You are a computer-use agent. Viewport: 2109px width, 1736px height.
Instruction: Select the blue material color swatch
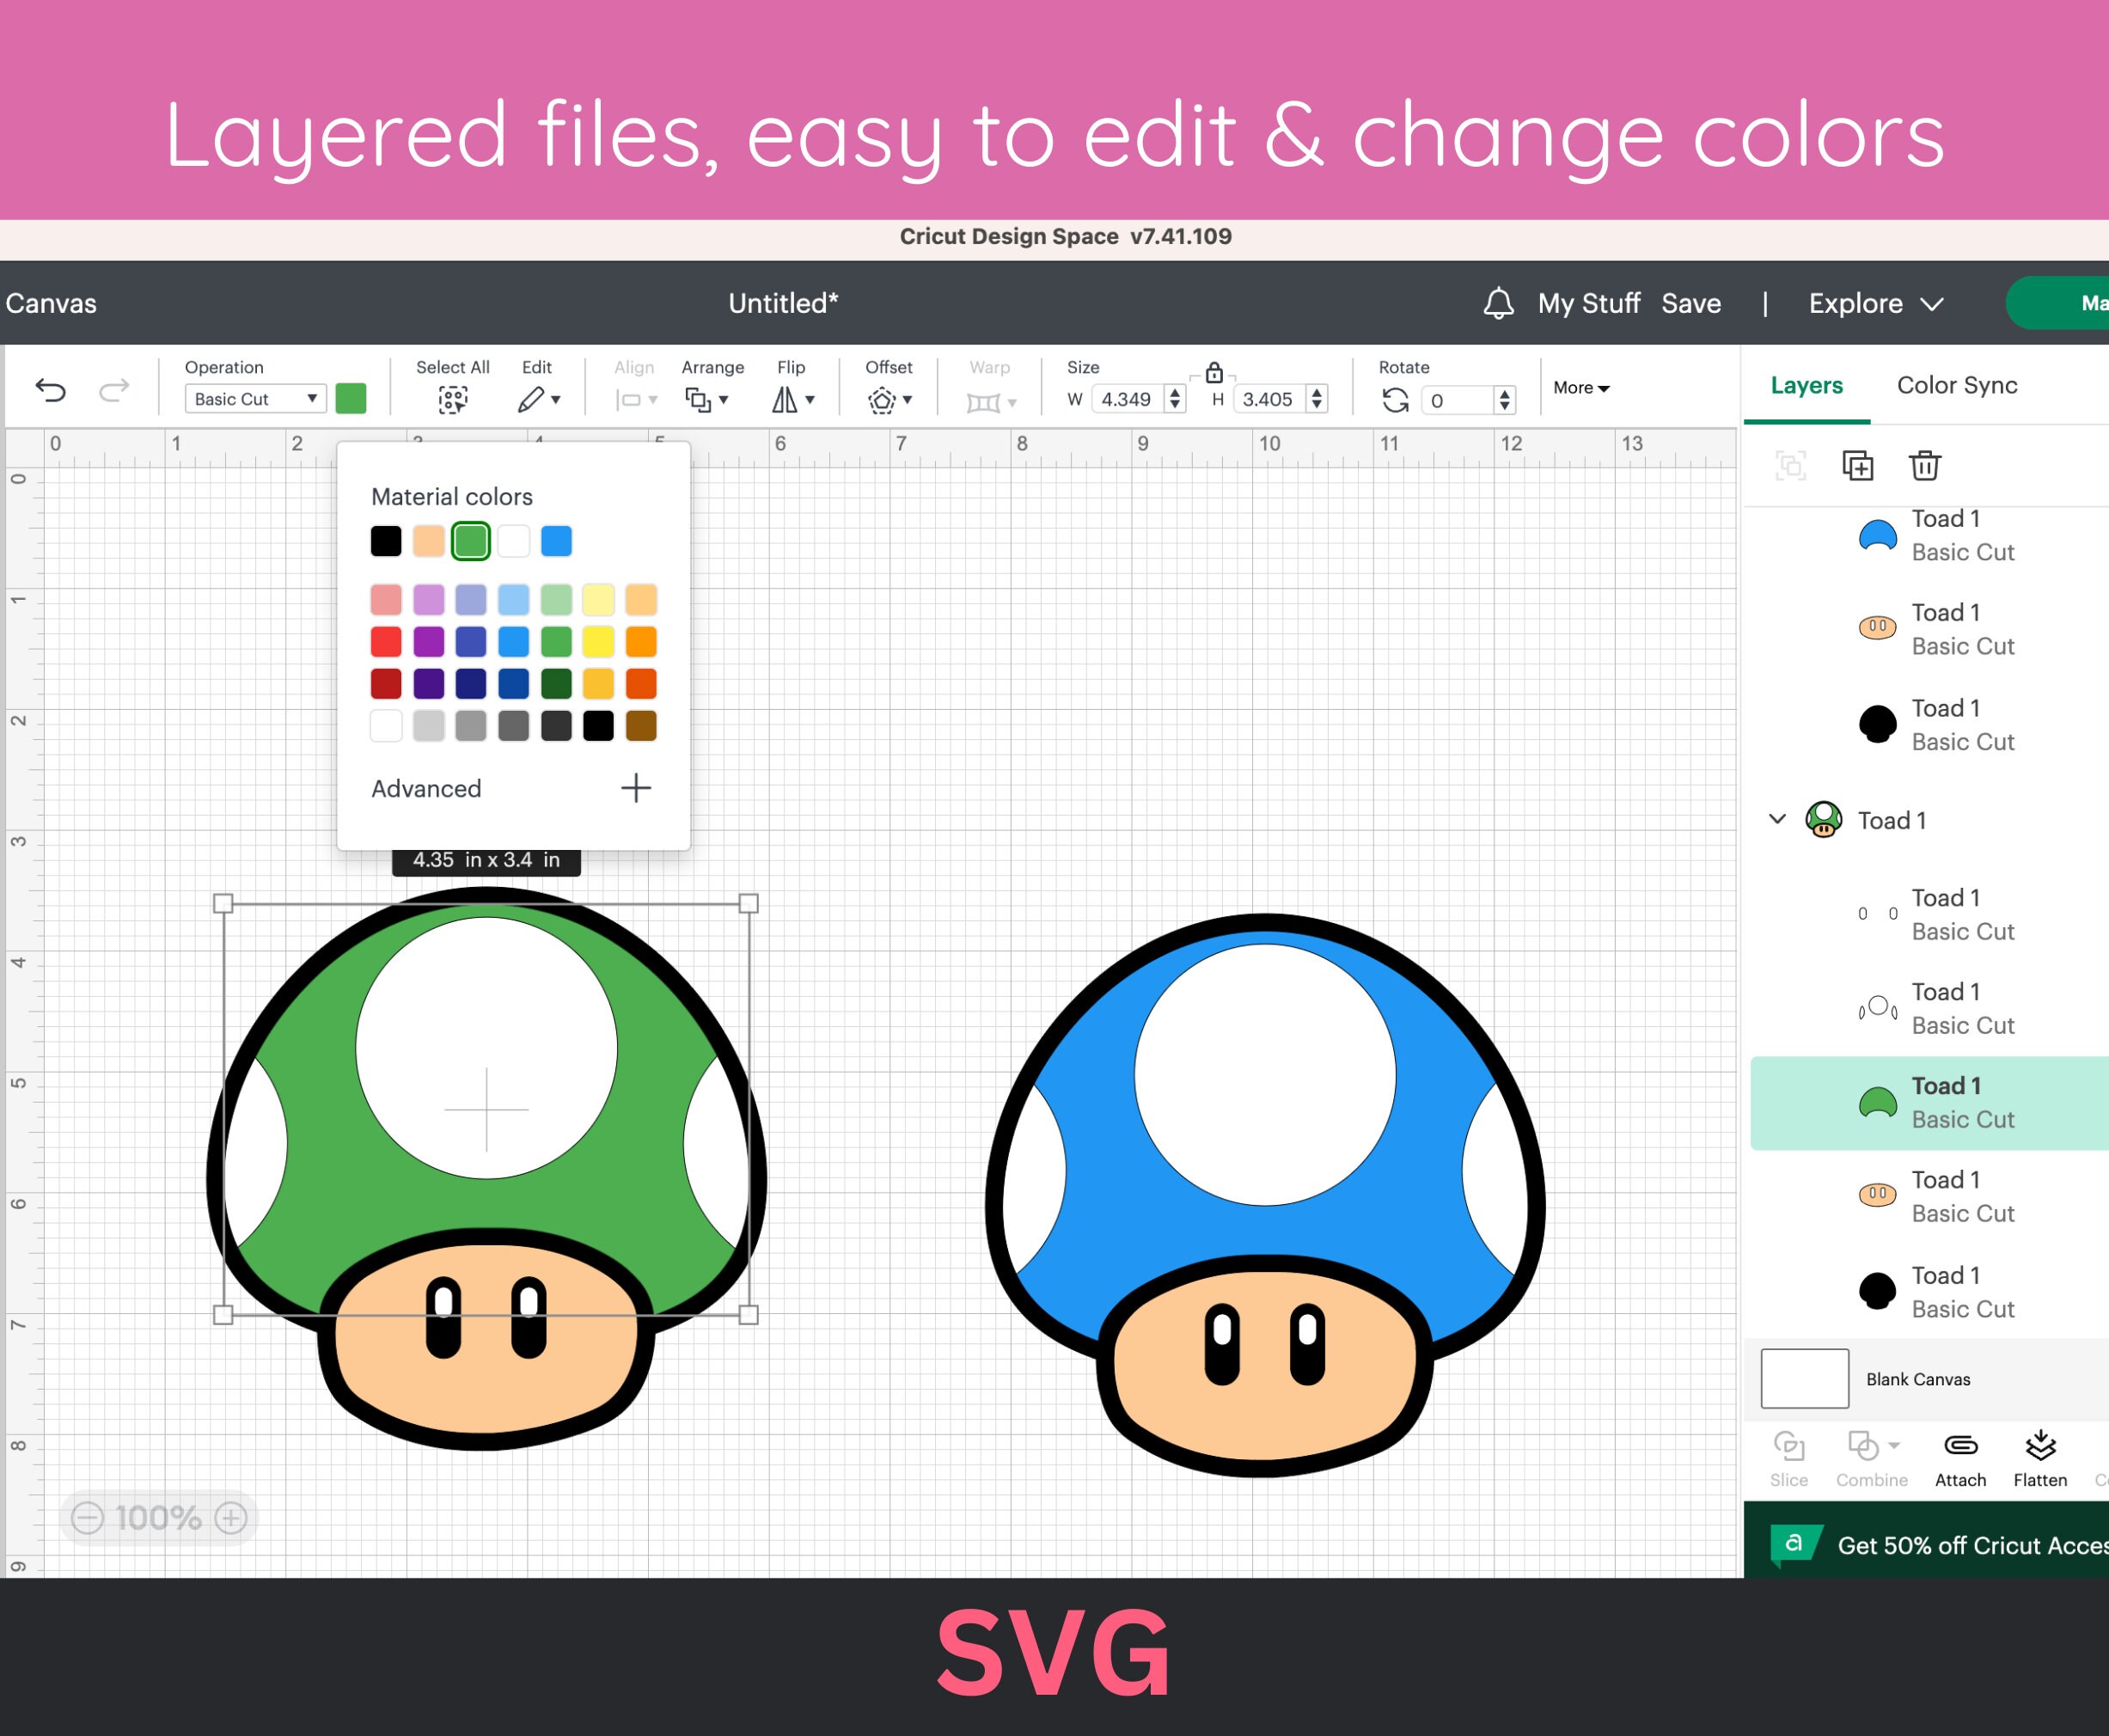click(556, 540)
